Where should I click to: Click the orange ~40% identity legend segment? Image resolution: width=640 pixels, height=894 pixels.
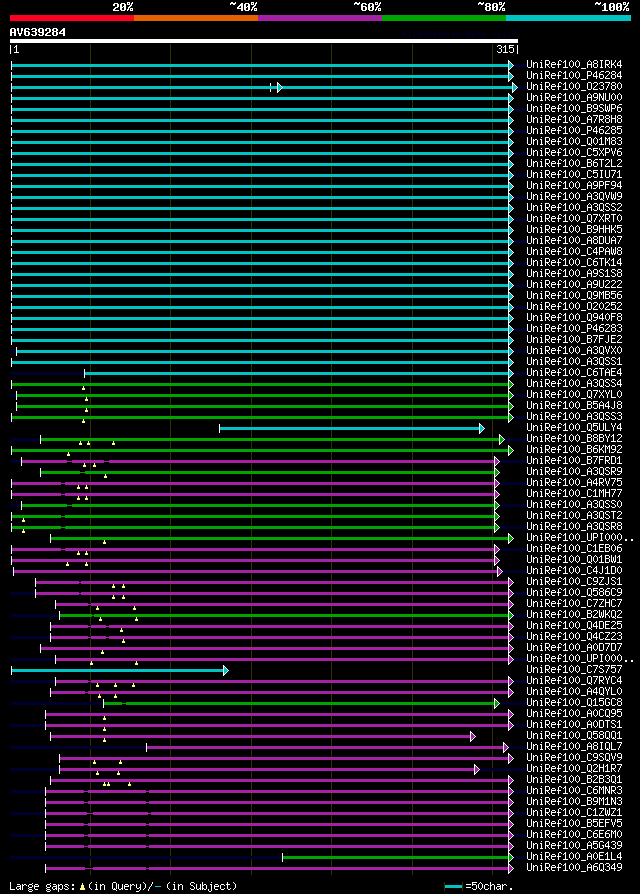pos(196,18)
